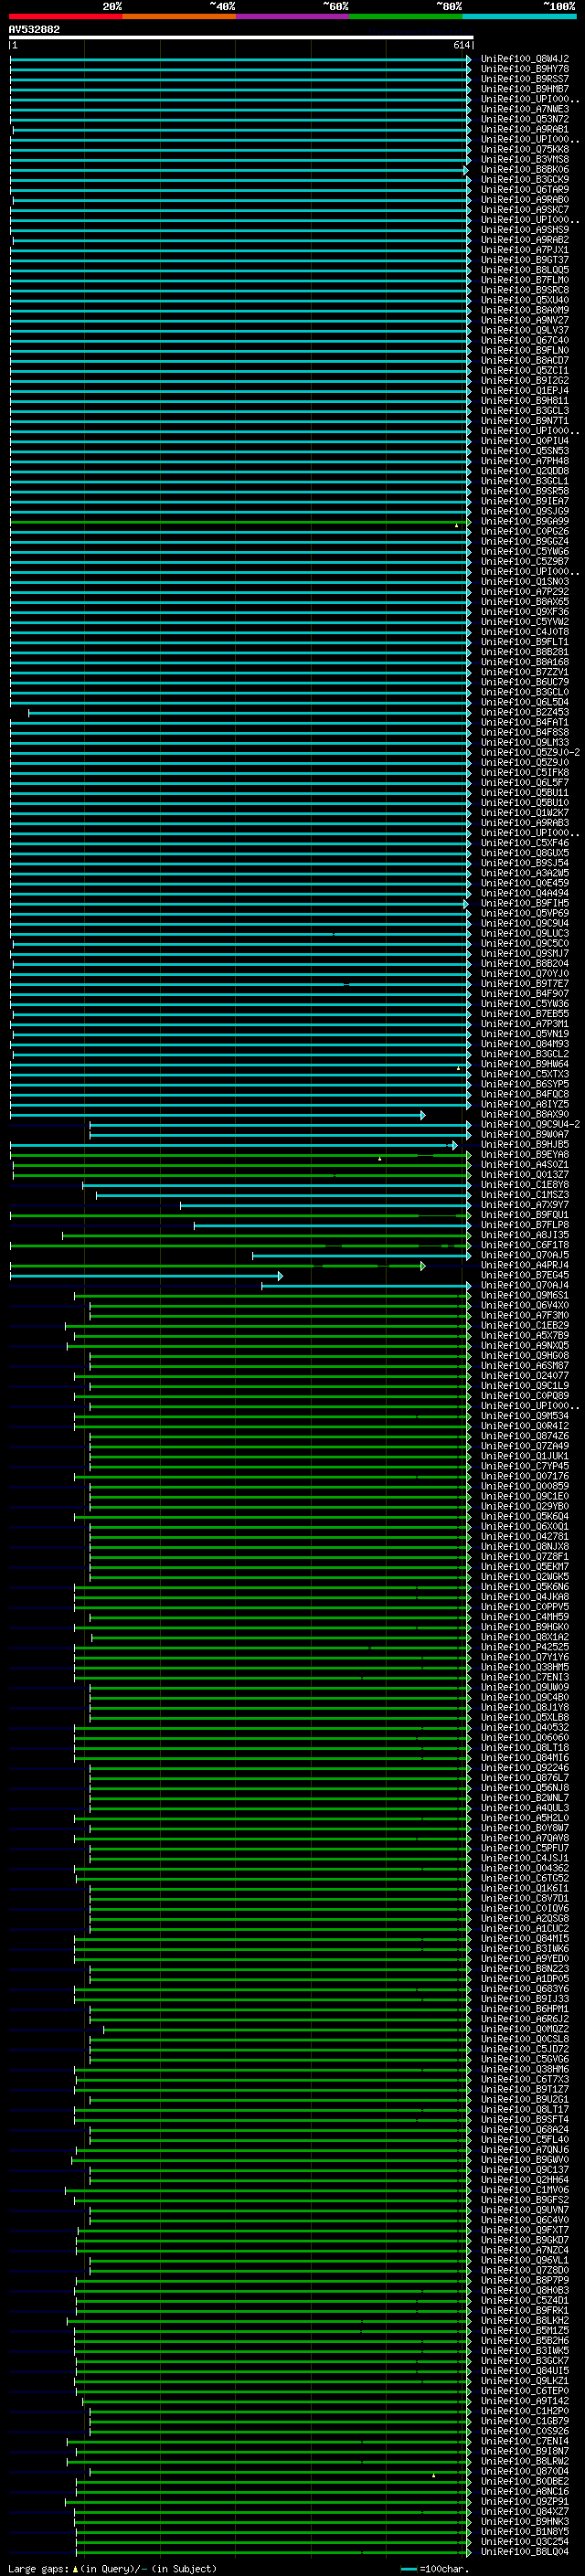The image size is (585, 2576).
Task: Select the UniRef100_A8IYZ5 label
Action: click(x=525, y=1105)
